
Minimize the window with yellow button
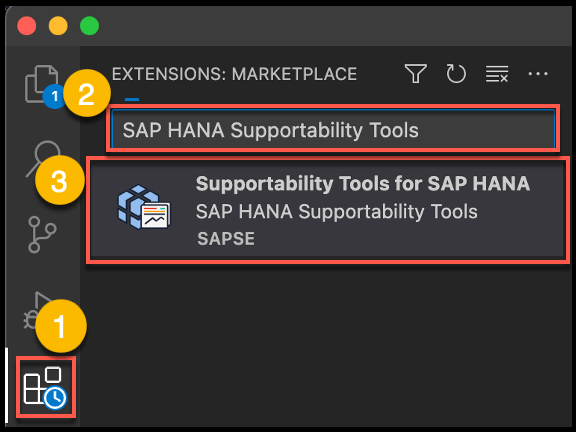tap(58, 26)
